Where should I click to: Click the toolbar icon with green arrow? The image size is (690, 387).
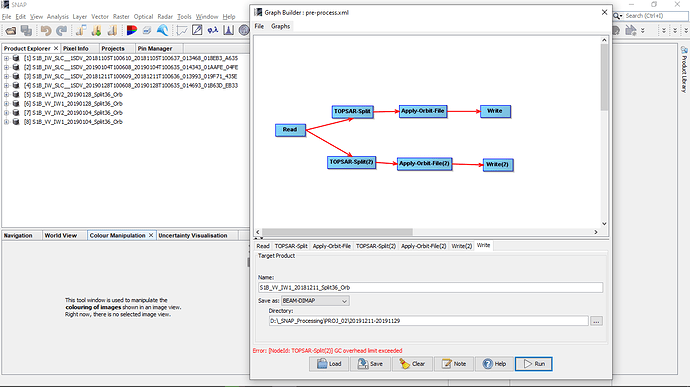[x=96, y=30]
